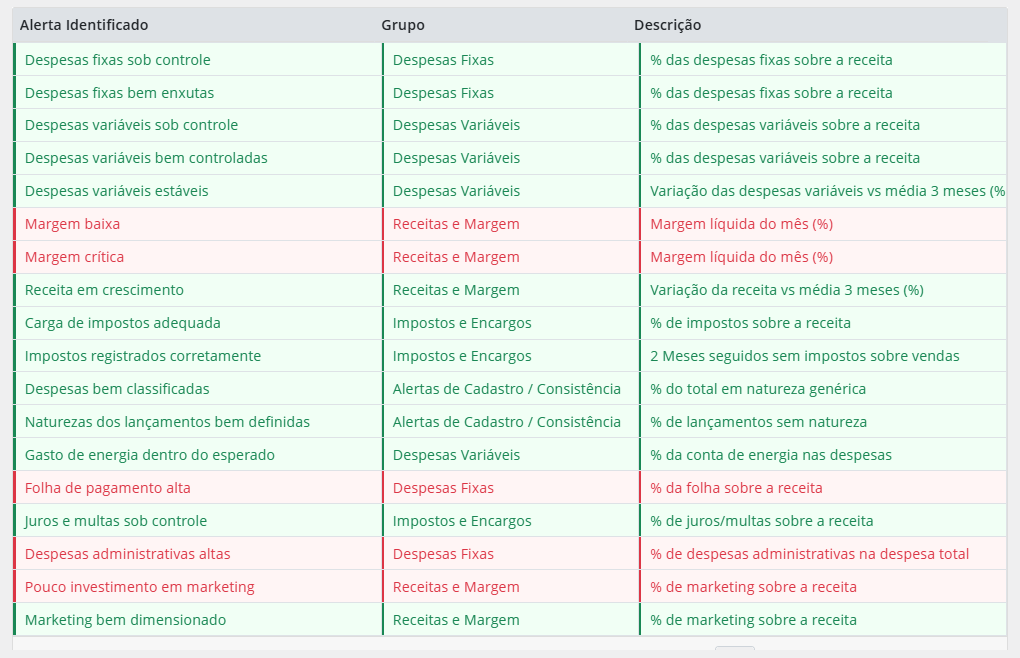Click the '% de lançamentos sem natureza' description cell
Image resolution: width=1020 pixels, height=658 pixels.
click(758, 422)
